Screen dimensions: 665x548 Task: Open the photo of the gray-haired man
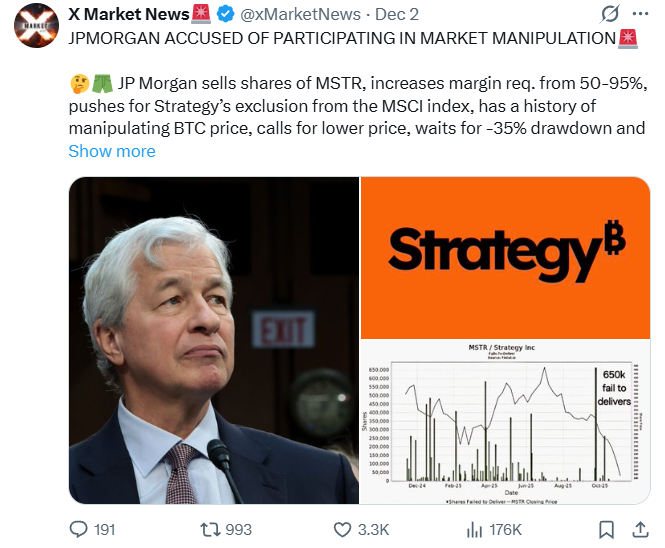[x=213, y=340]
